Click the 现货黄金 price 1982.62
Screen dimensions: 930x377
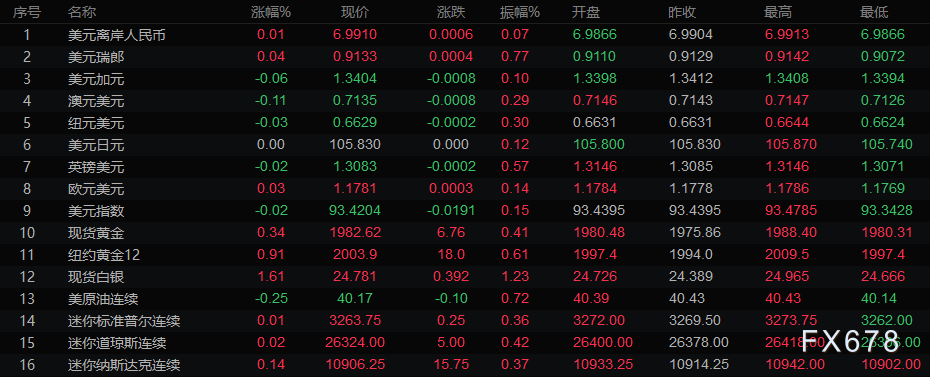coord(355,233)
